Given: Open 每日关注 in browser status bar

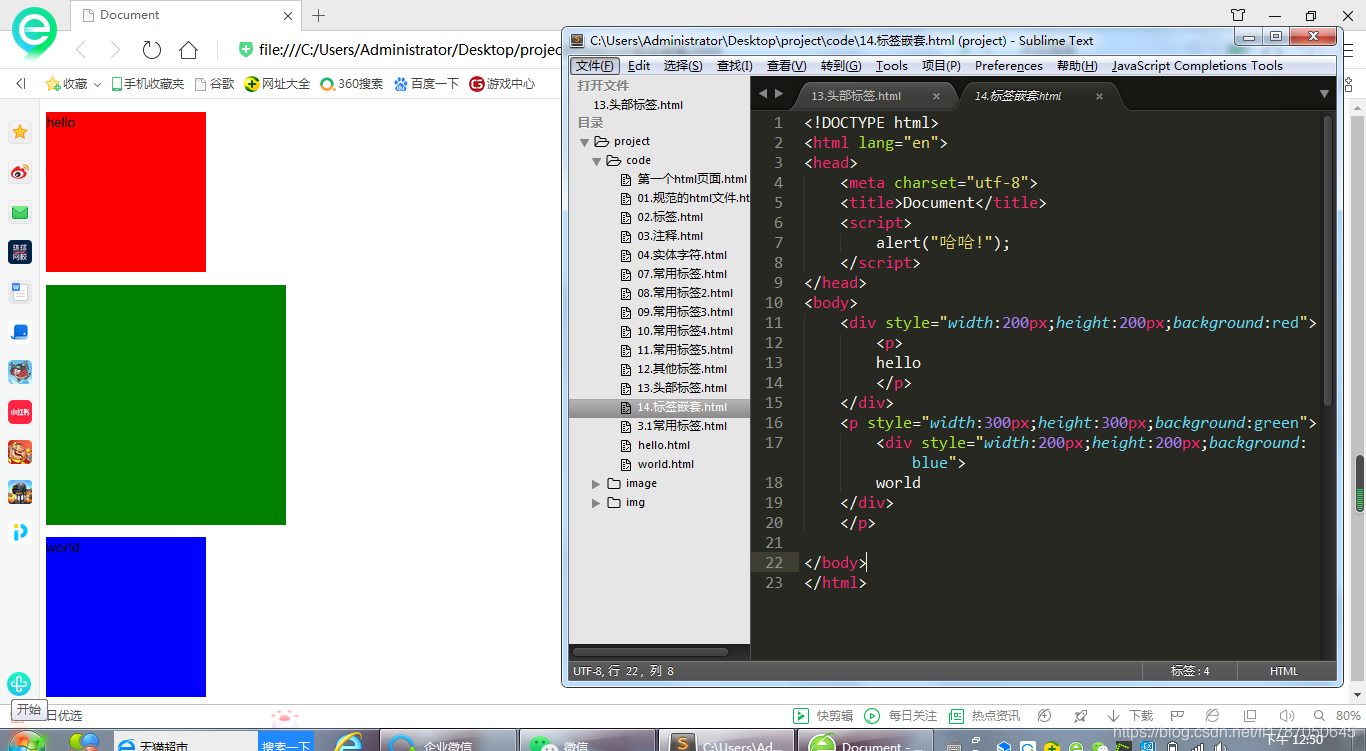Looking at the screenshot, I should point(901,716).
